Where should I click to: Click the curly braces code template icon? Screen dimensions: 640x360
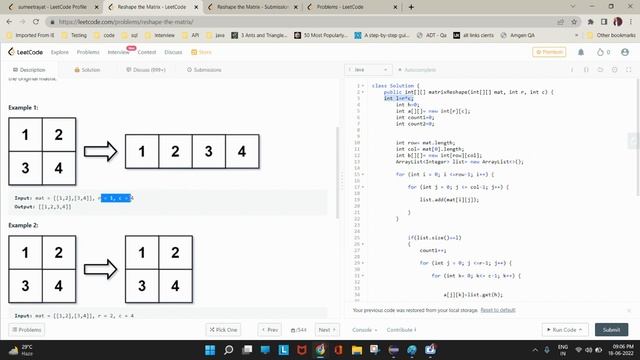586,70
